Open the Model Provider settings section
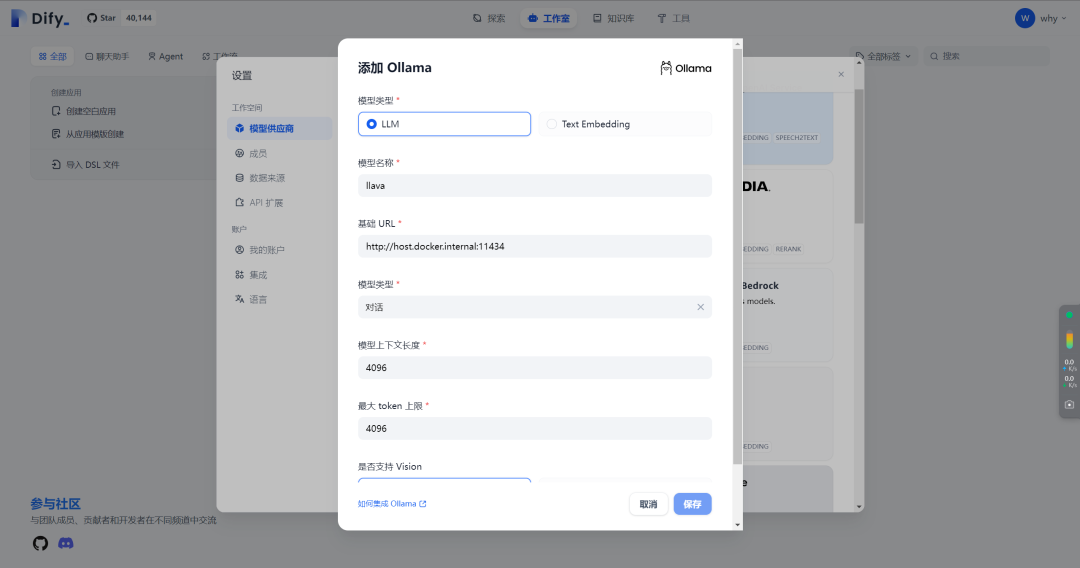1080x568 pixels. coord(280,128)
